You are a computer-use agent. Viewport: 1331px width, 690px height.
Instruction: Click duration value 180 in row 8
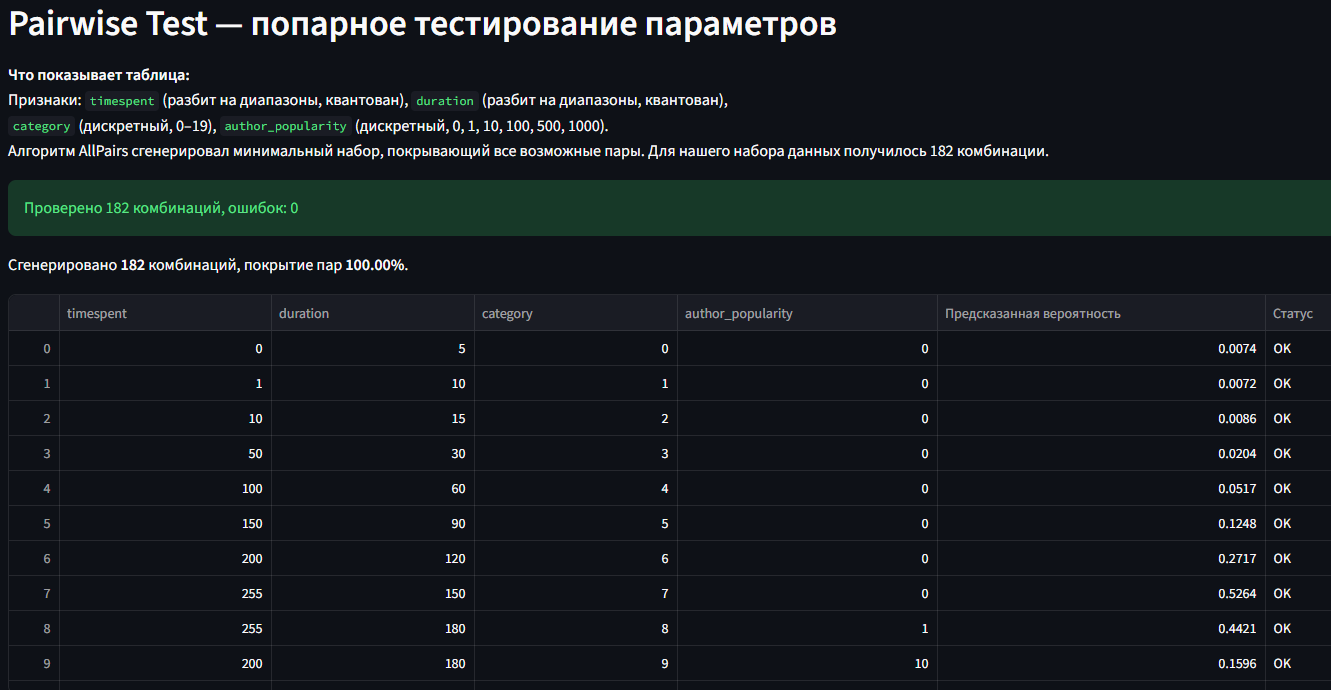click(373, 628)
